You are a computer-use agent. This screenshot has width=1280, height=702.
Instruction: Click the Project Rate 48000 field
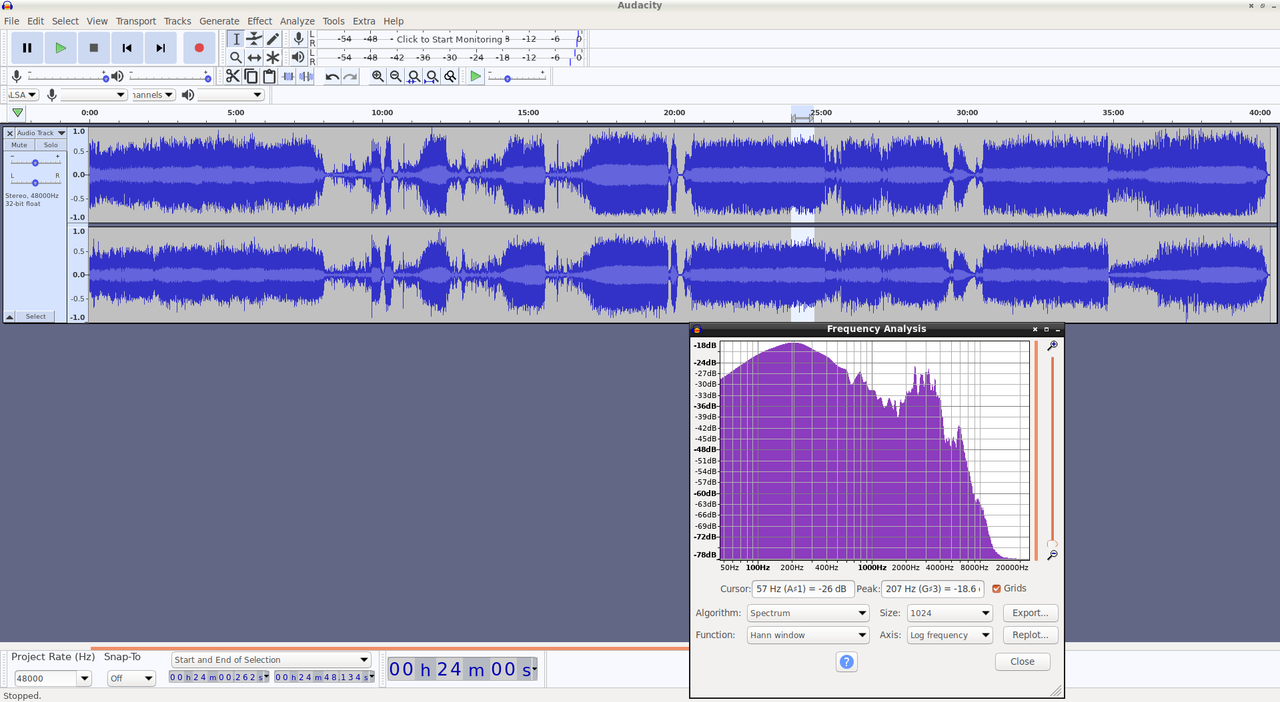(x=44, y=678)
